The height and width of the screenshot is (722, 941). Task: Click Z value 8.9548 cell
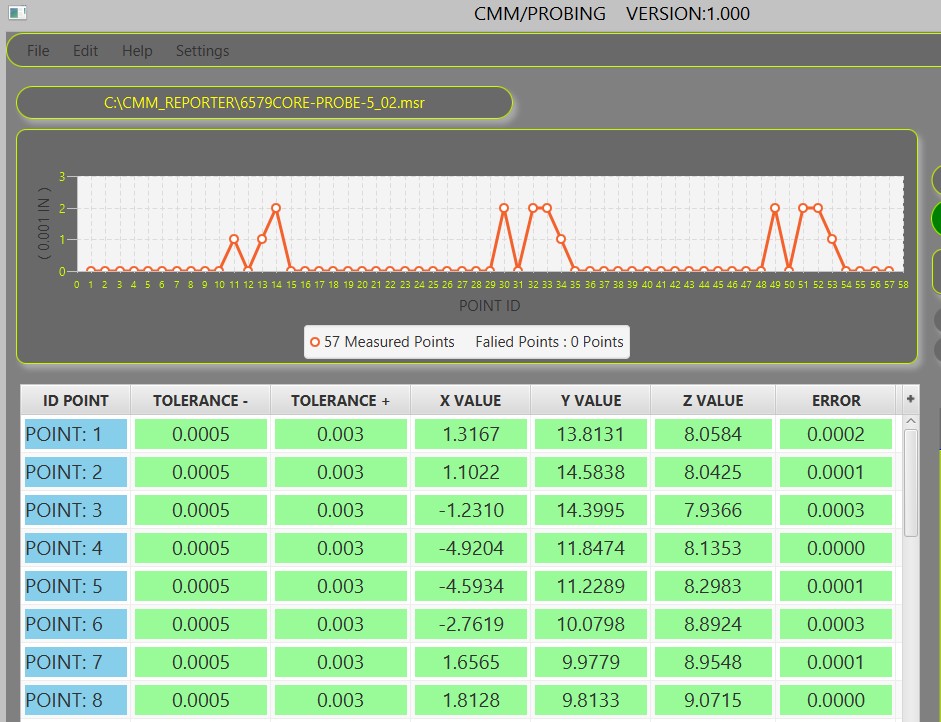click(x=713, y=662)
